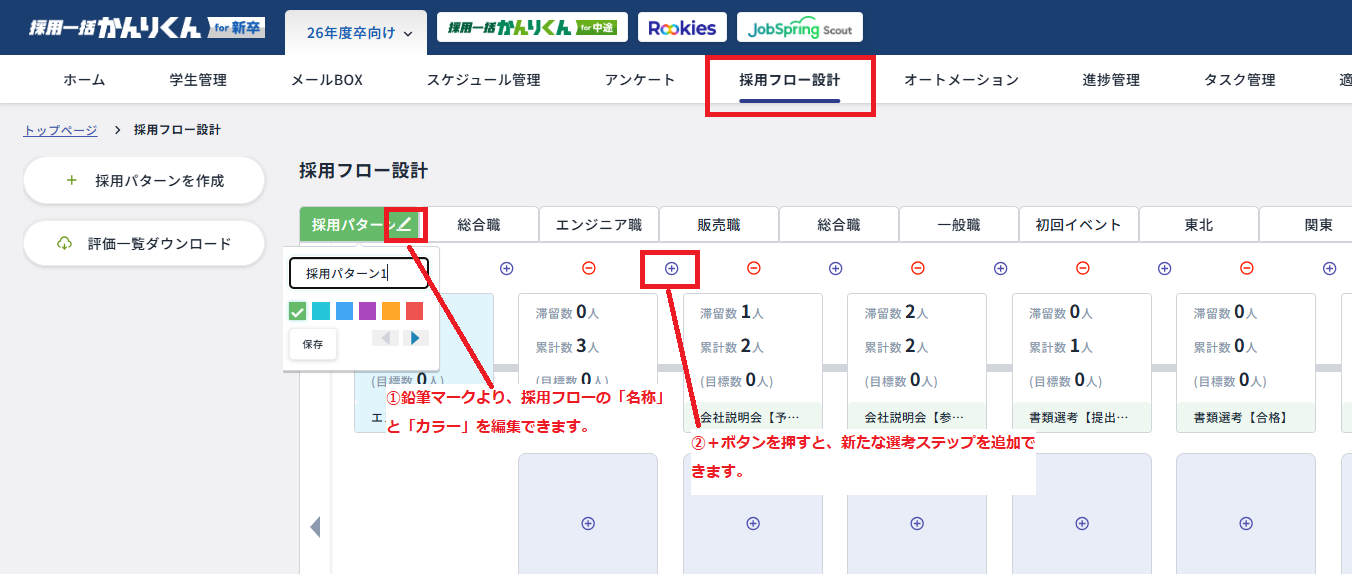
Task: Click plus icon just before 会社説明会【予… card
Action: [x=672, y=268]
